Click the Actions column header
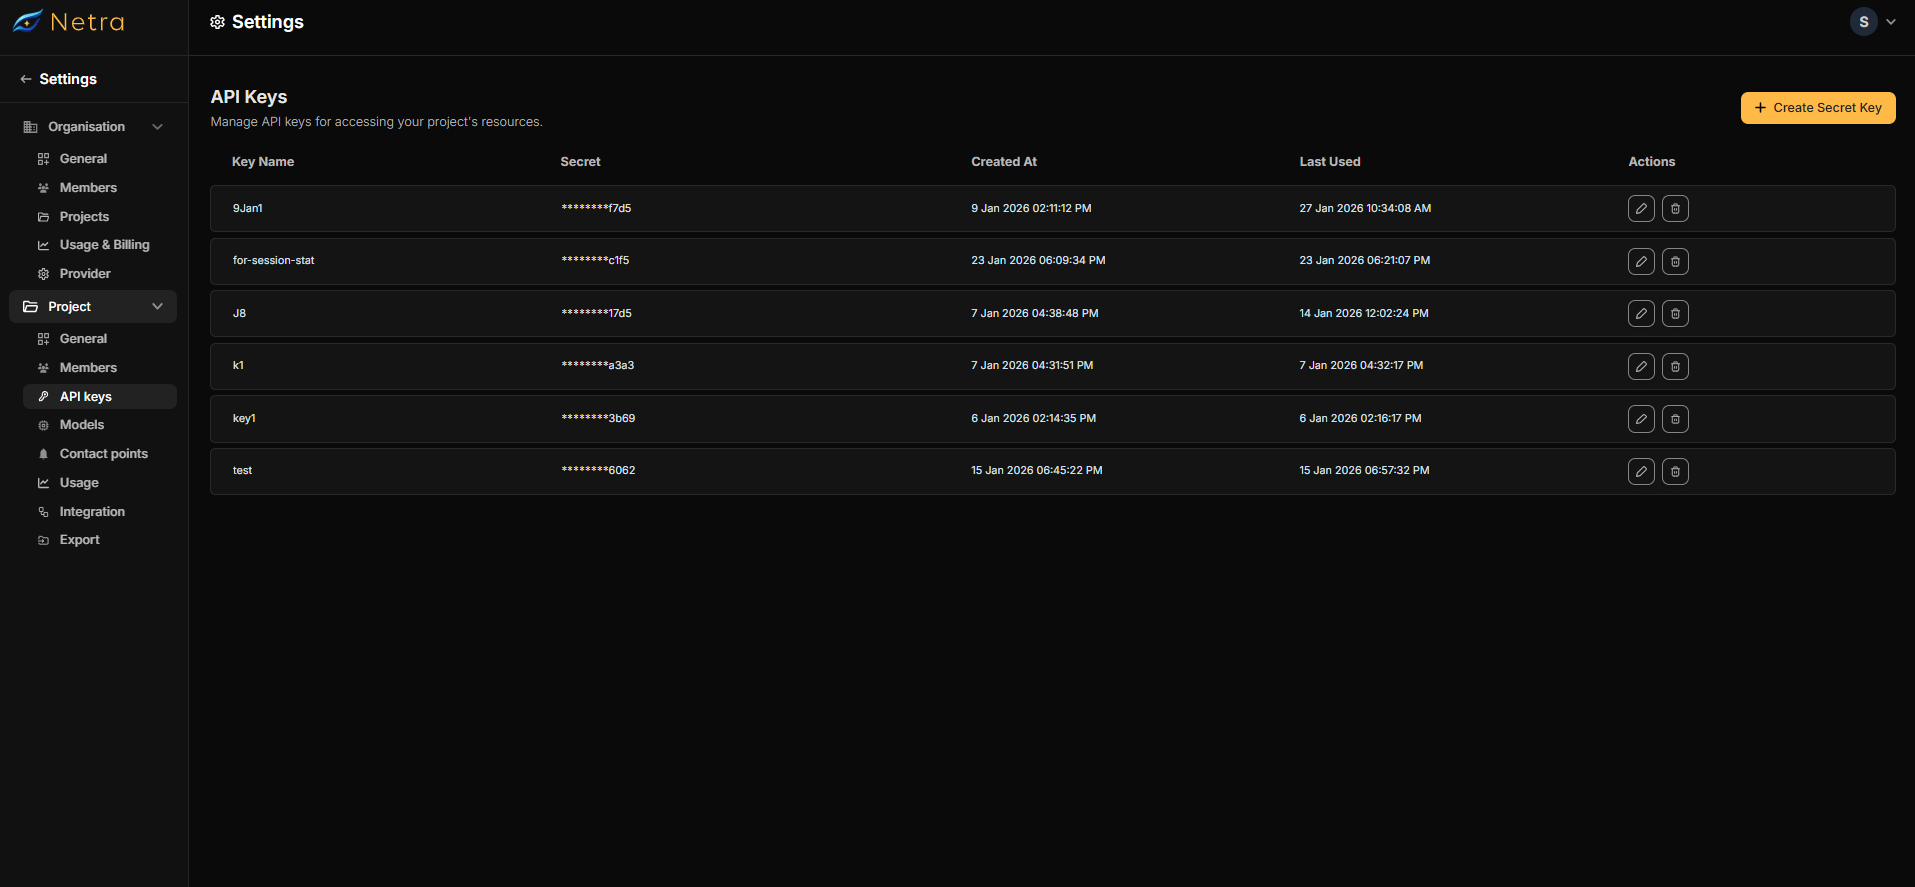This screenshot has height=887, width=1915. point(1651,162)
